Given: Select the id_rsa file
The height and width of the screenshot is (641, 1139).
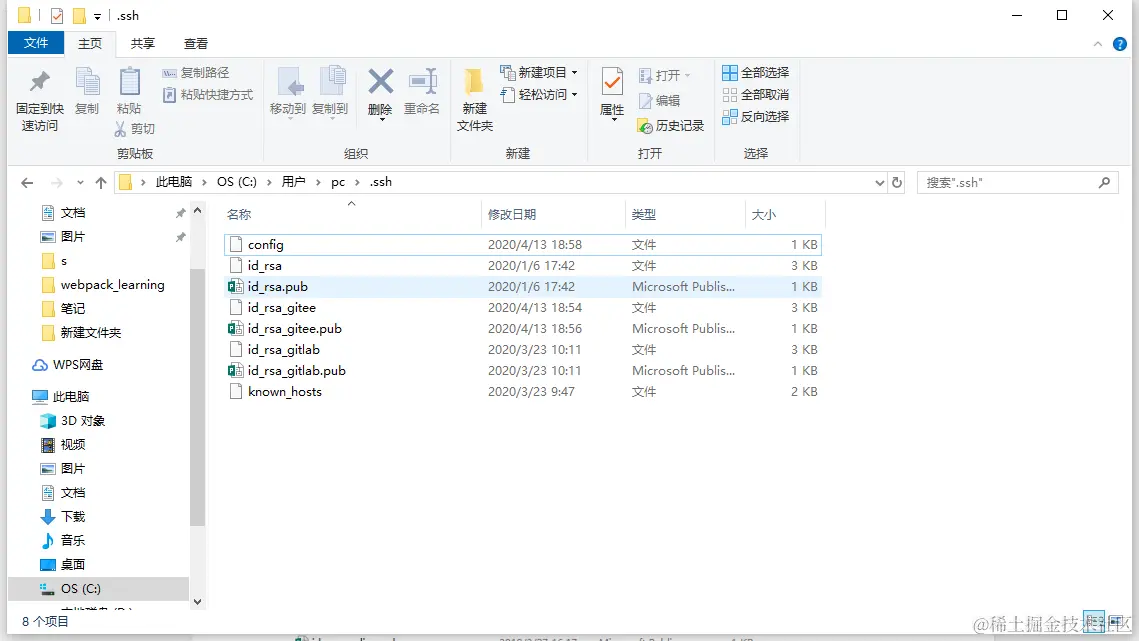Looking at the screenshot, I should [523, 266].
